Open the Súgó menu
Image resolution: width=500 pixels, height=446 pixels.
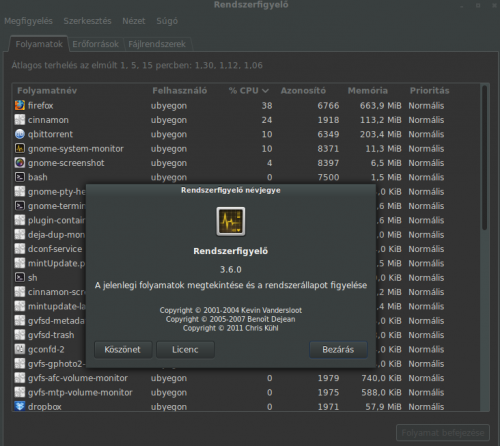point(167,21)
